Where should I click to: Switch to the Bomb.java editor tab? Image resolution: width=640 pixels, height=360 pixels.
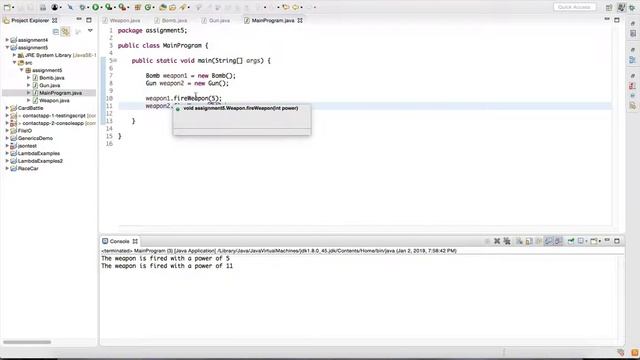171,20
